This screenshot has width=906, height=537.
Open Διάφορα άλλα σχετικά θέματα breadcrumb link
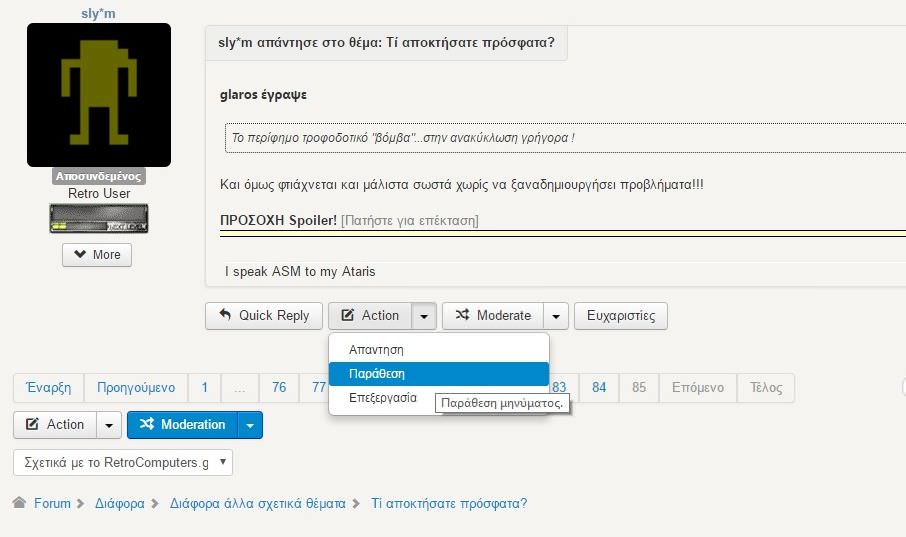point(257,503)
